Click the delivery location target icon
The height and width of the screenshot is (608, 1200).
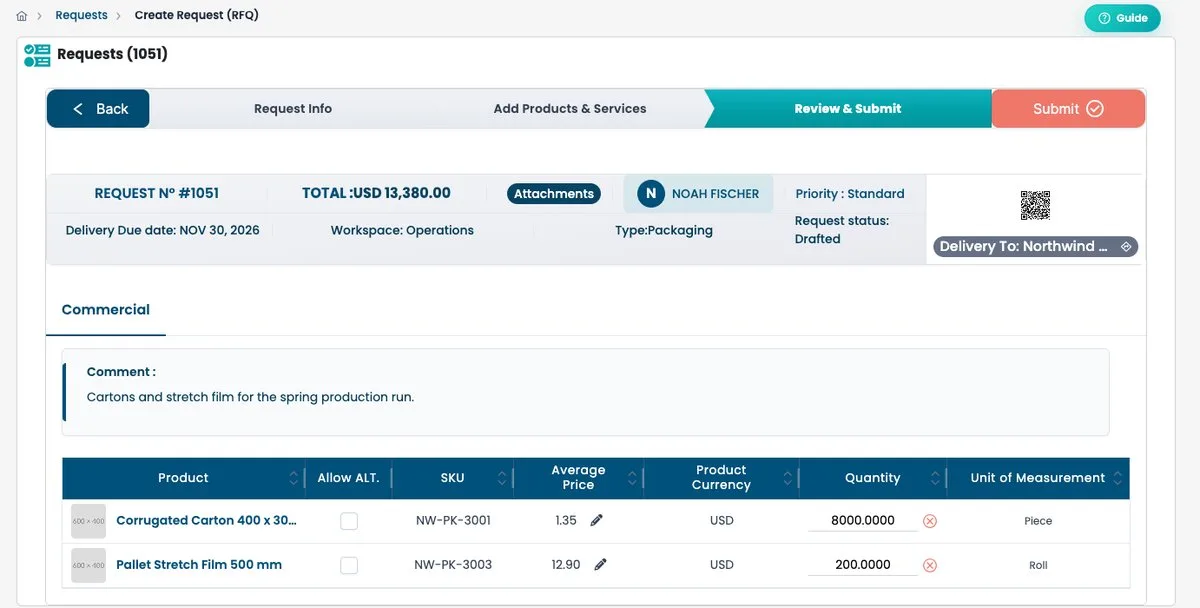pos(1126,246)
